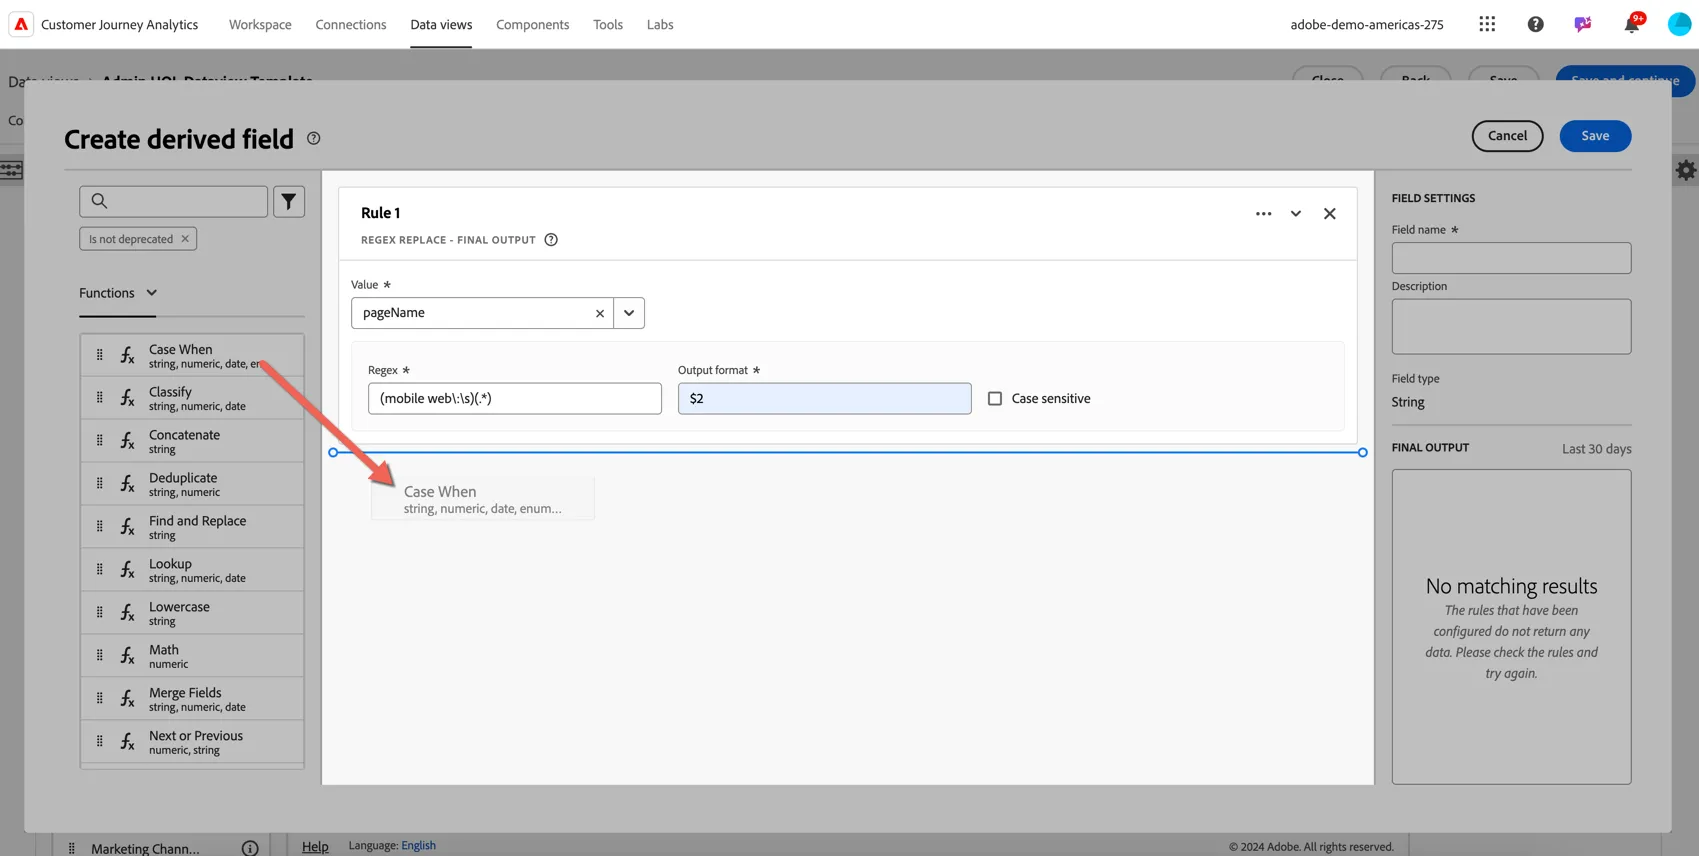The image size is (1699, 856).
Task: Open the notifications bell
Action: (1632, 24)
